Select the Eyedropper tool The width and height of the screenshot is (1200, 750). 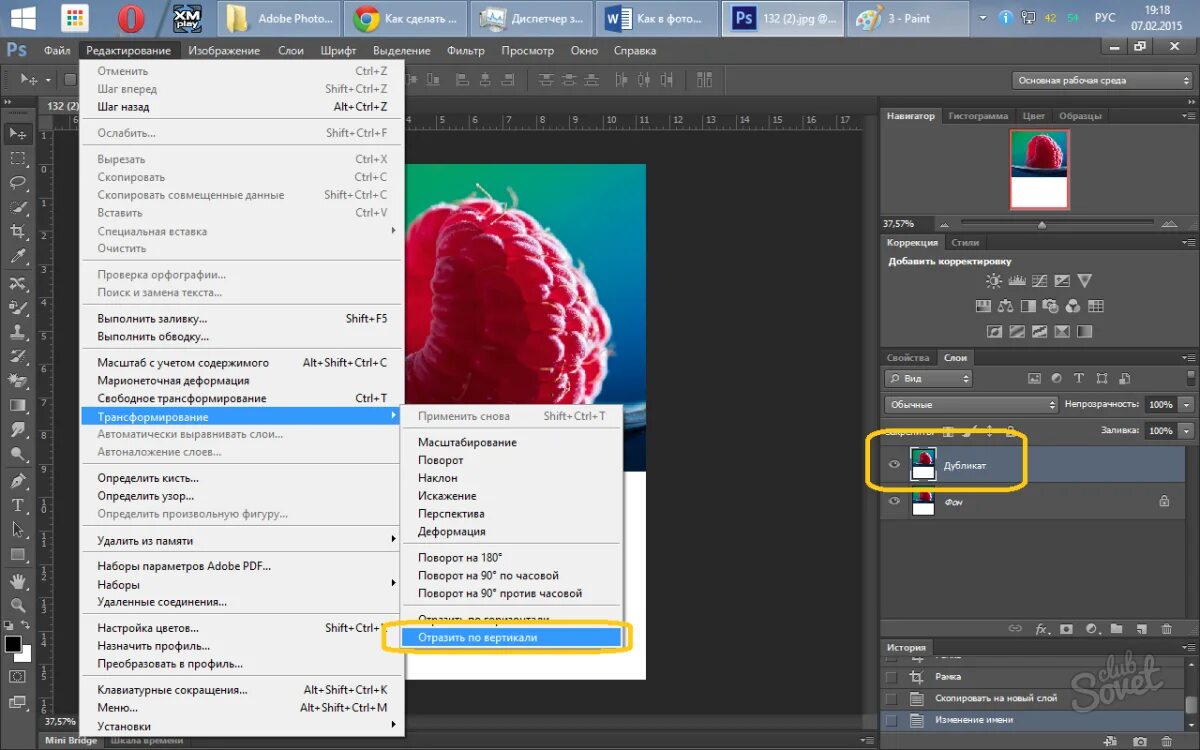(x=18, y=257)
